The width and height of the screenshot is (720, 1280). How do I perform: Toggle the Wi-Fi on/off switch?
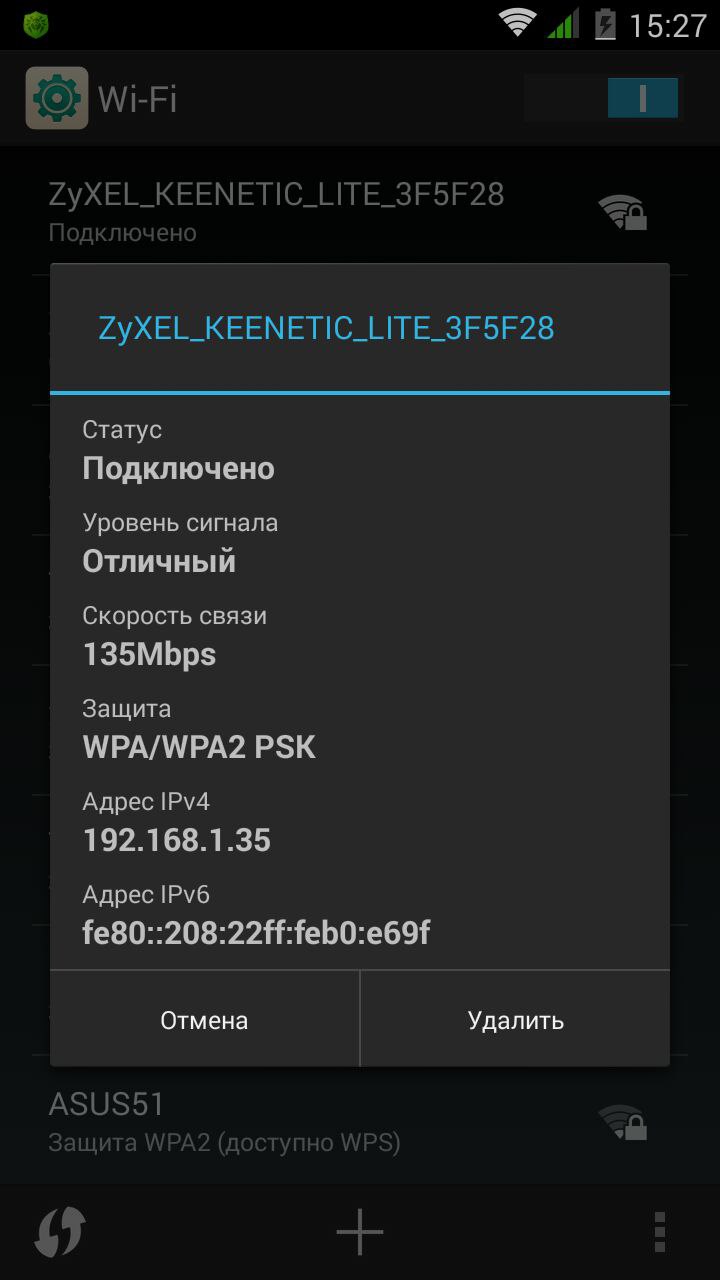coord(602,98)
